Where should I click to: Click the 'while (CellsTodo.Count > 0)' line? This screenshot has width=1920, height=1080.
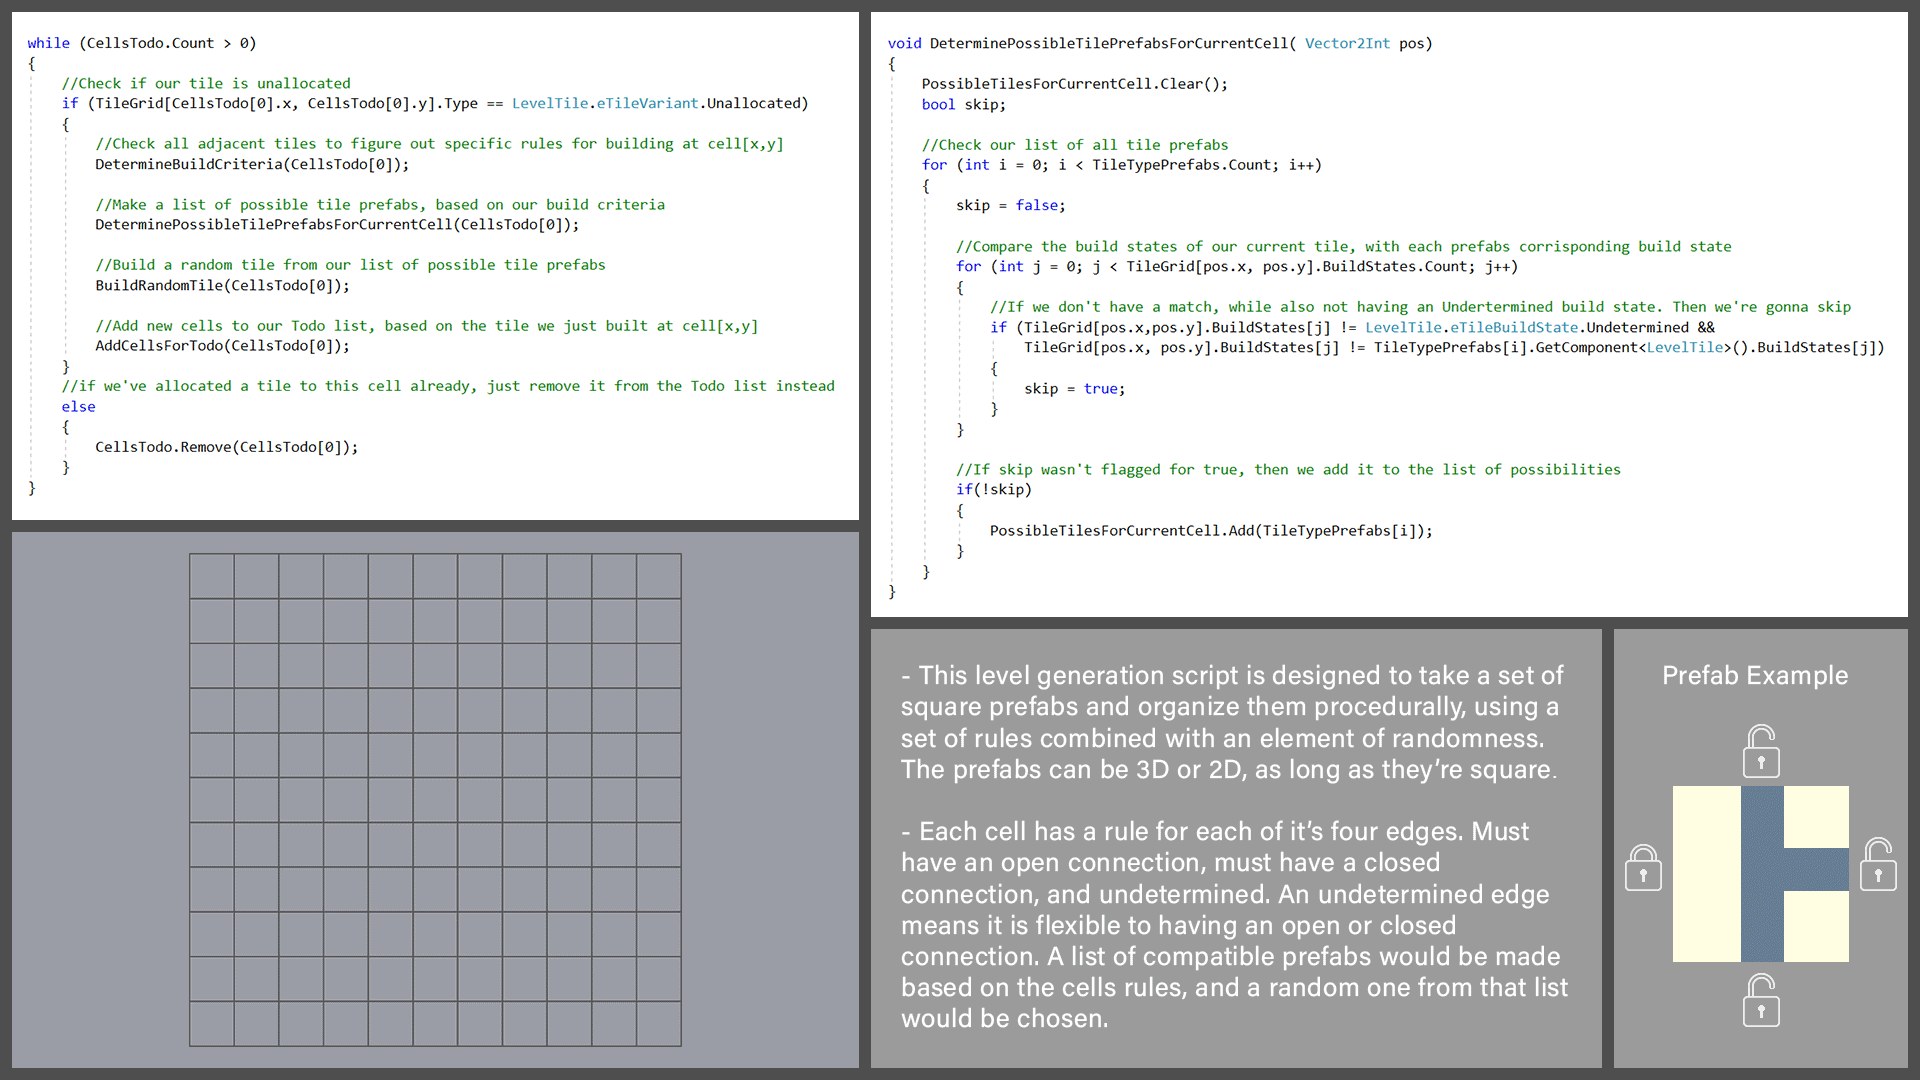click(x=142, y=43)
